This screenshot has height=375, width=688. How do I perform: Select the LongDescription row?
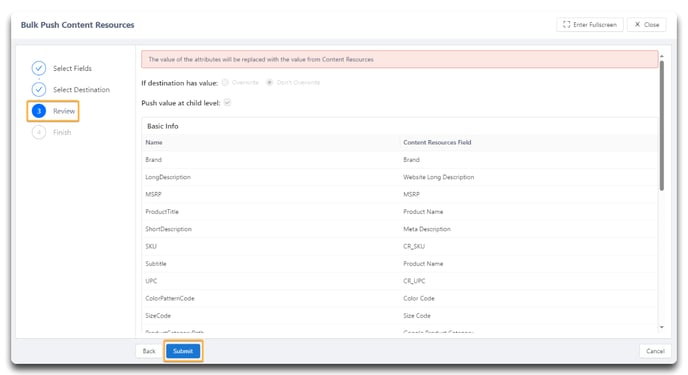coord(400,177)
